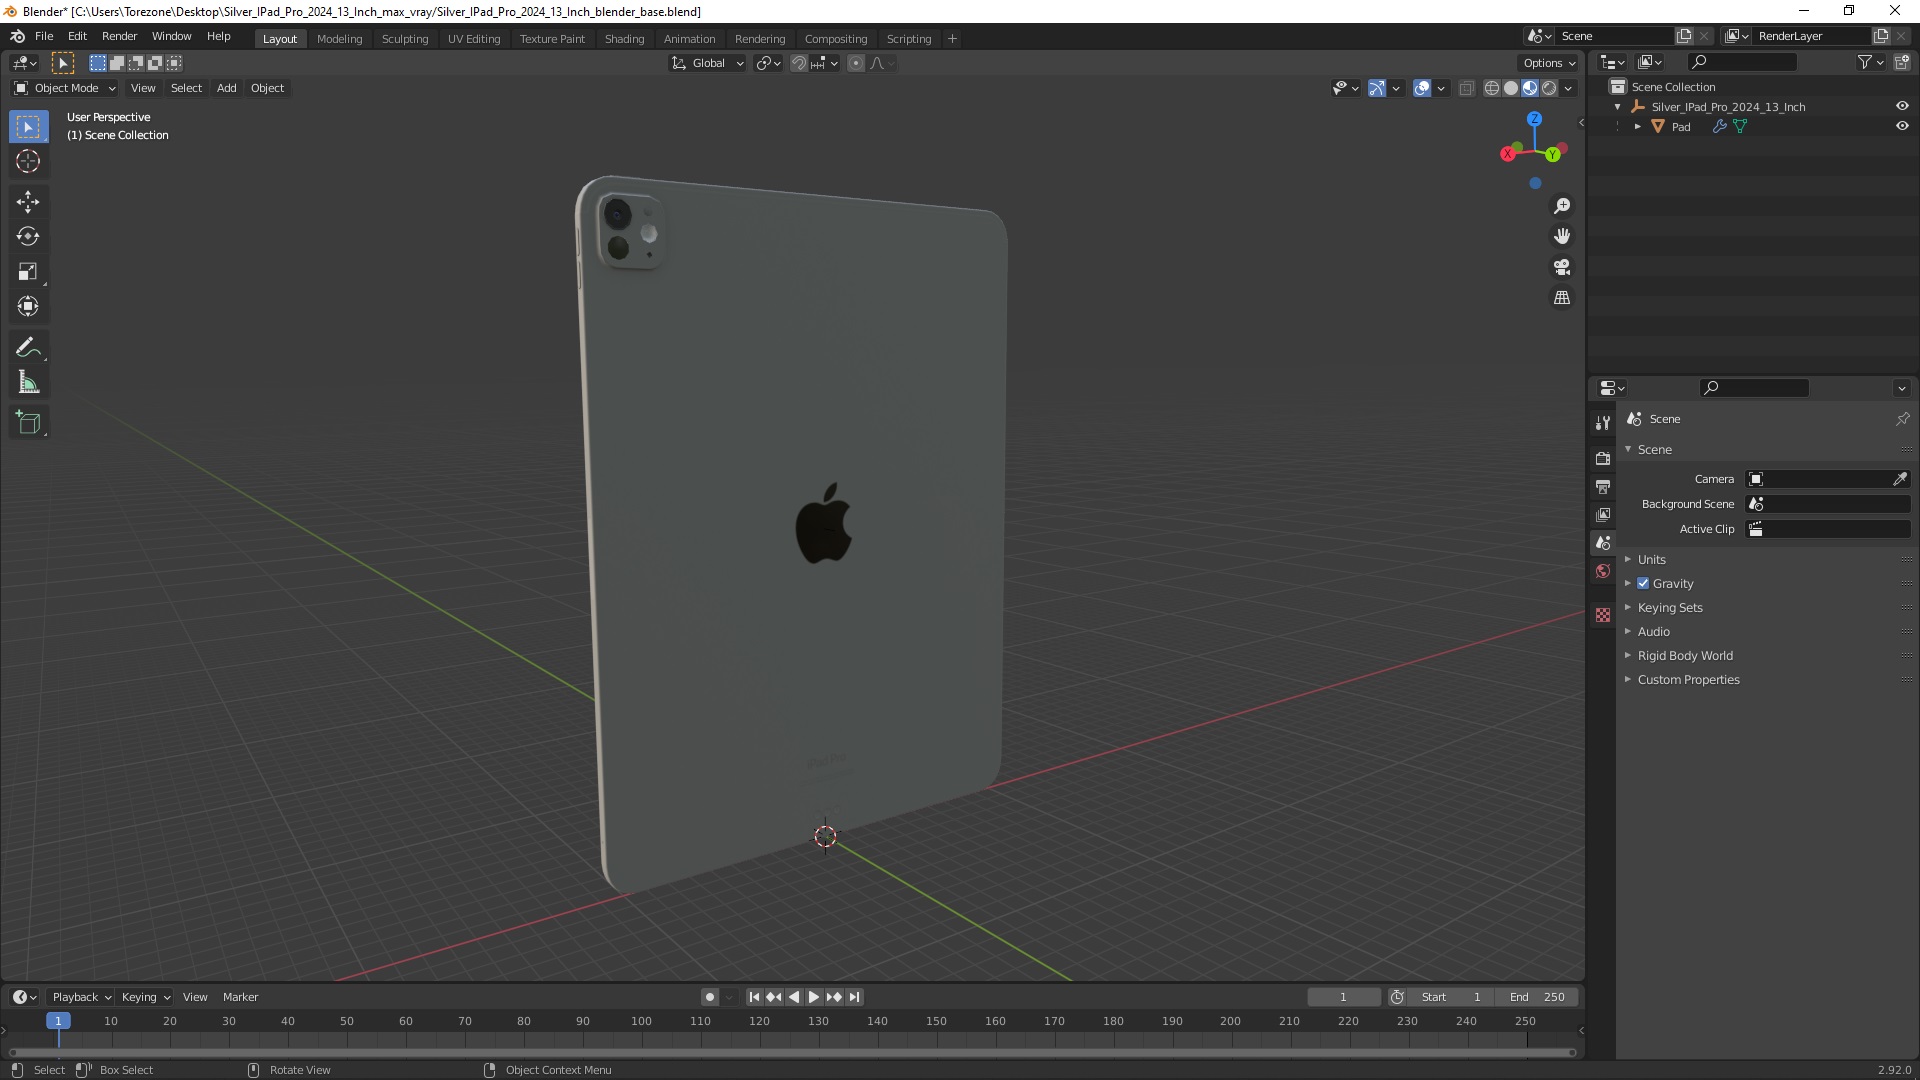Open the Output properties tab
This screenshot has height=1080, width=1920.
point(1603,486)
